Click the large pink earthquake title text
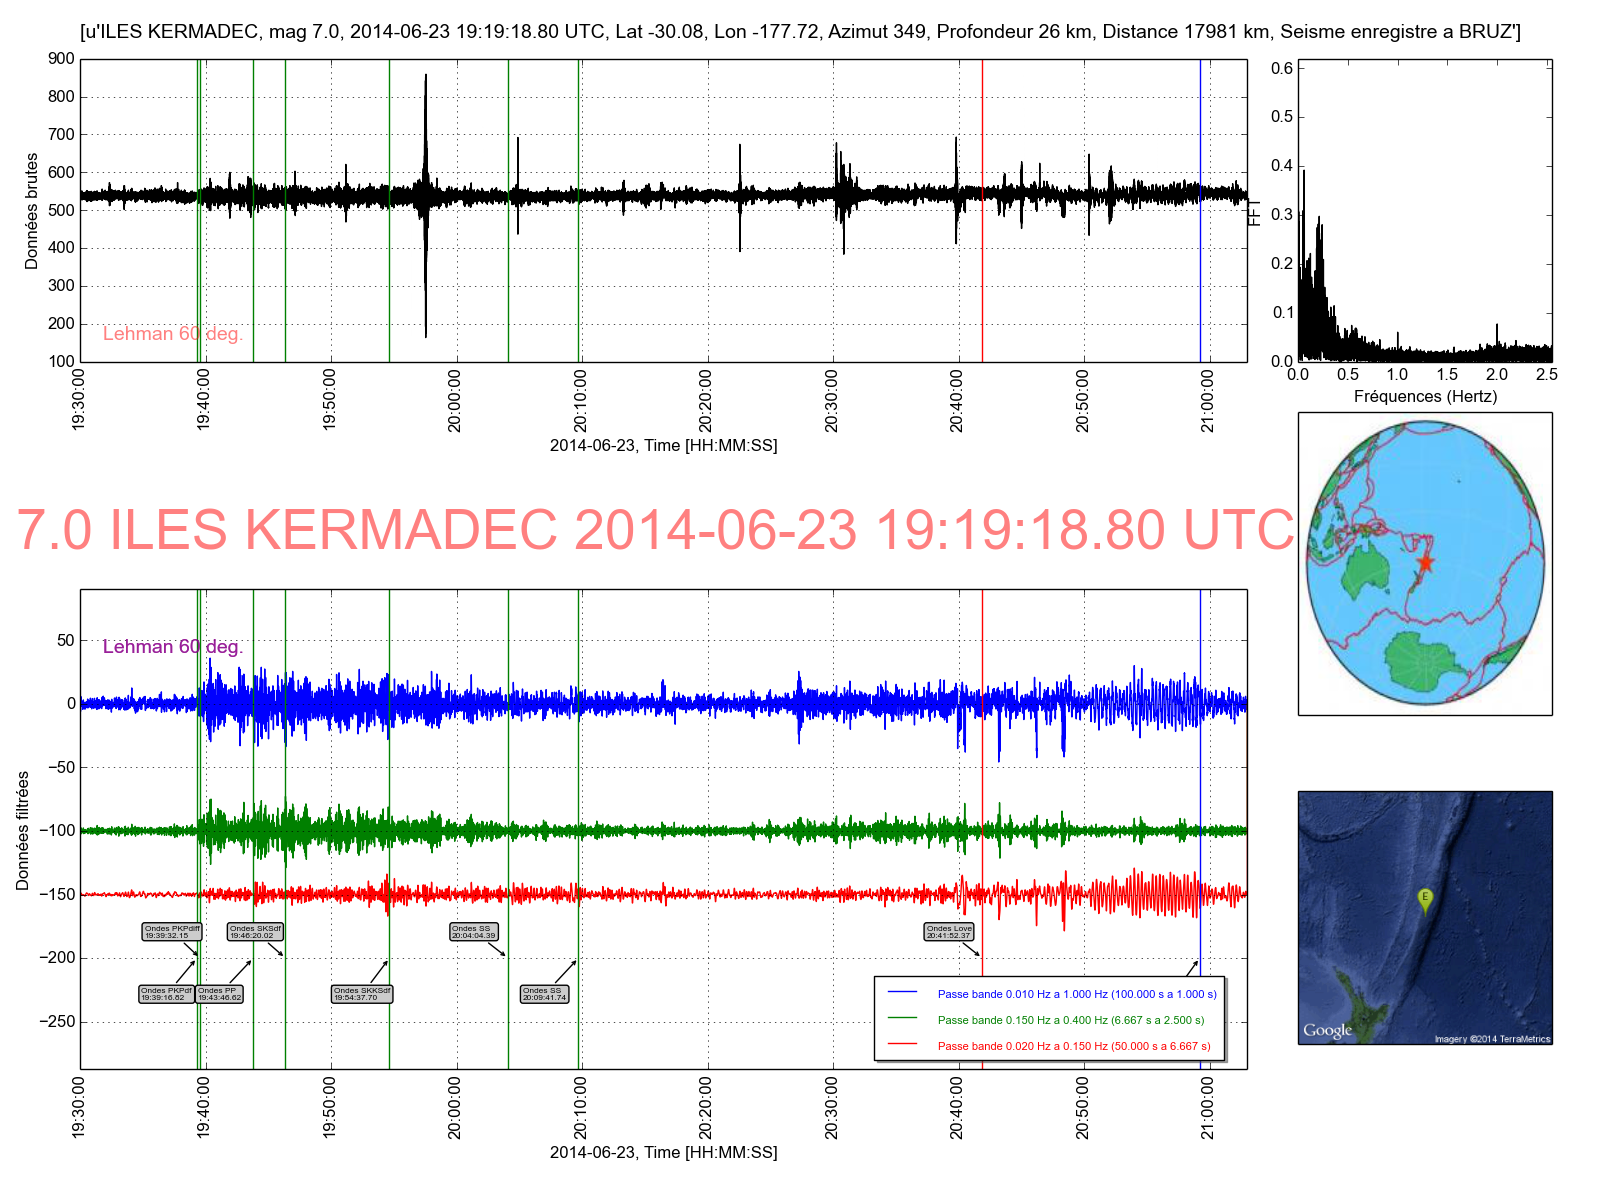 tap(655, 530)
